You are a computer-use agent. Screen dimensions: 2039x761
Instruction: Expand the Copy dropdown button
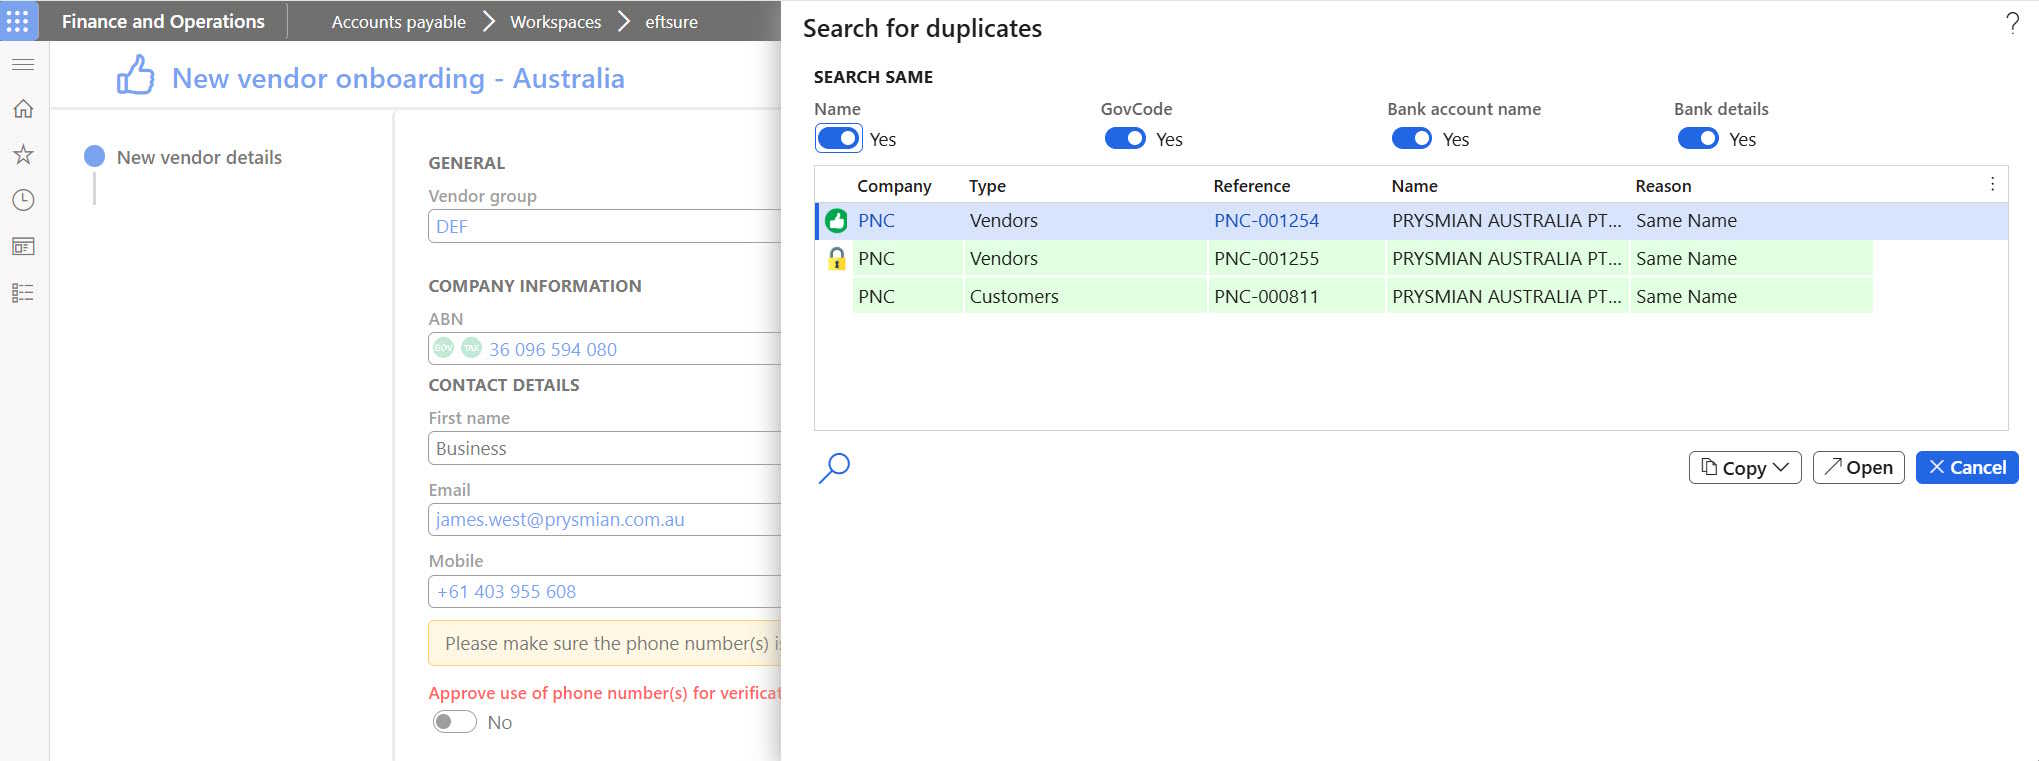click(1745, 468)
